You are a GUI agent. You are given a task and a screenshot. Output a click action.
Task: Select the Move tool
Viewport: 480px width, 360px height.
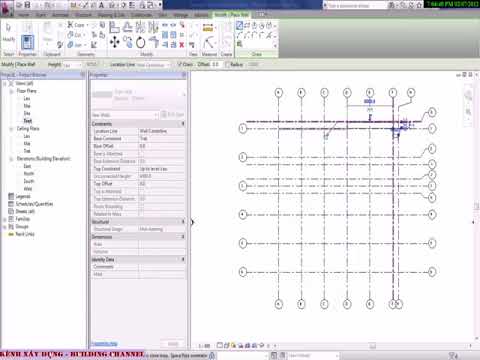click(114, 42)
